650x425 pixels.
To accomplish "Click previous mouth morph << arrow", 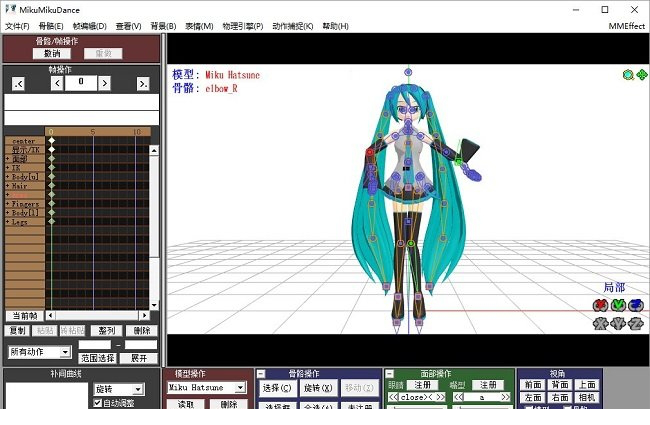I will tap(458, 397).
